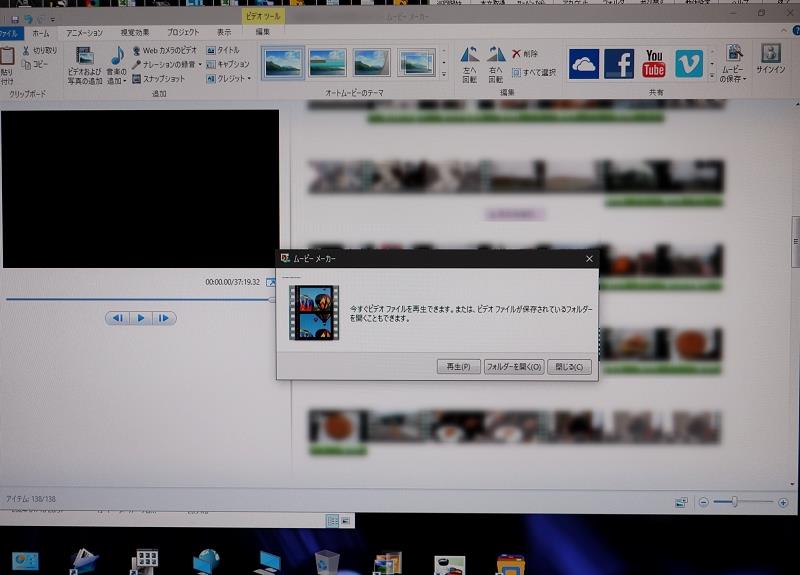The image size is (800, 575).
Task: Share to OneDrive cloud icon
Action: point(584,64)
